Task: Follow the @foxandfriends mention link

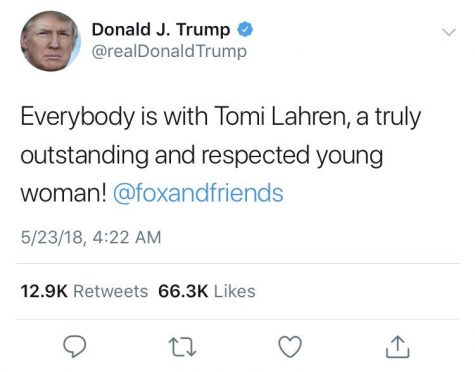Action: pos(198,193)
